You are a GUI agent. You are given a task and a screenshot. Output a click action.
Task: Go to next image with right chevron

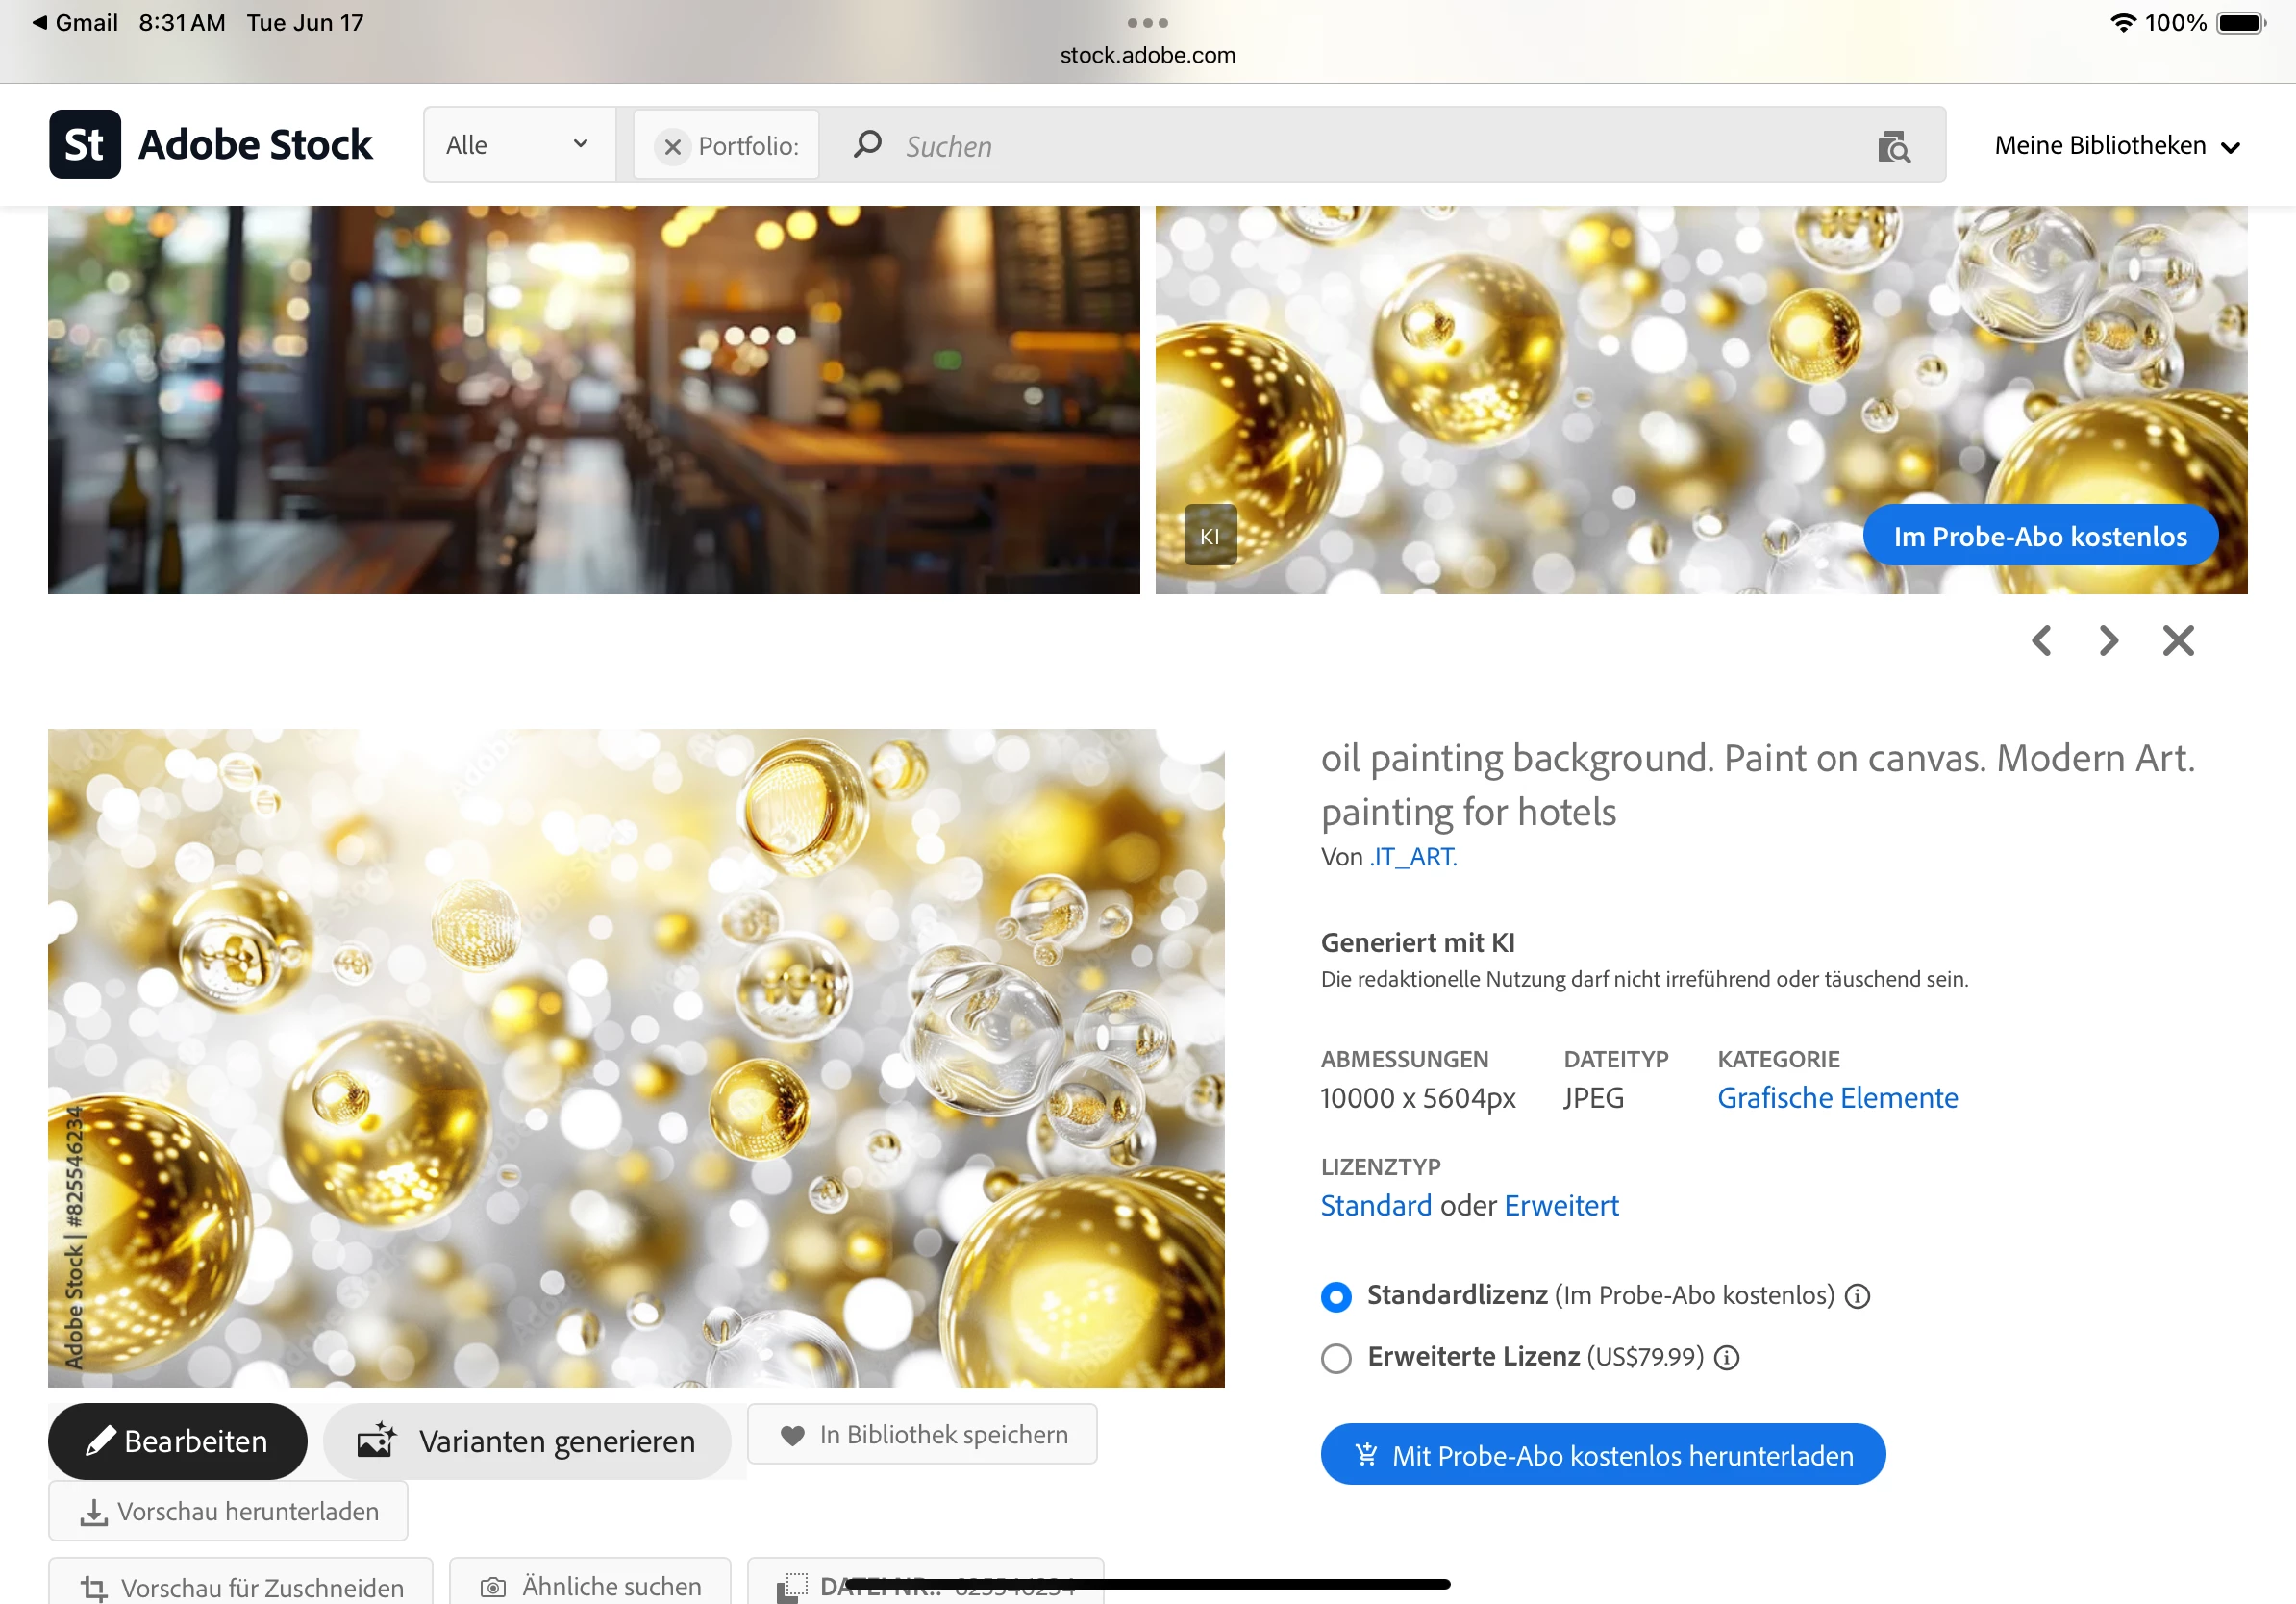coord(2108,640)
